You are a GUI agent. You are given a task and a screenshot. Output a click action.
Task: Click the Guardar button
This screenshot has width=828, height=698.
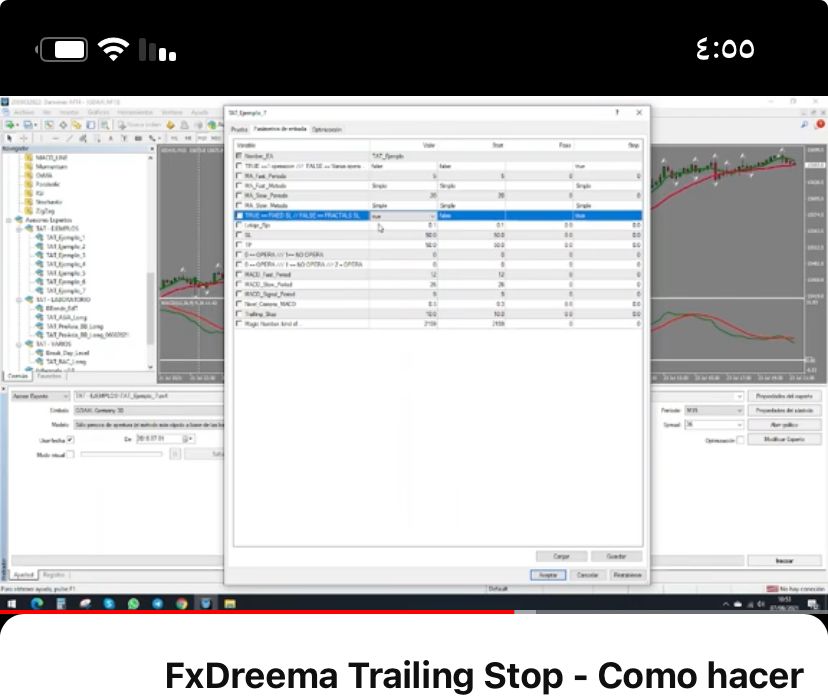click(x=616, y=556)
